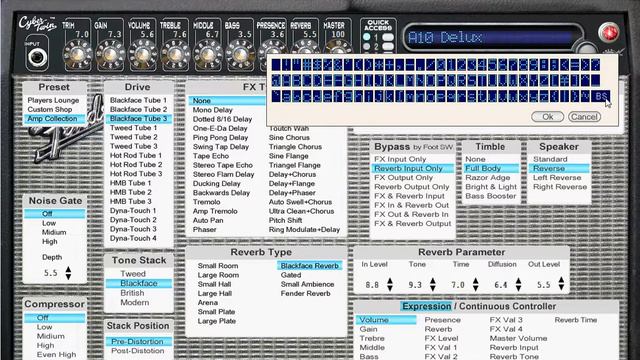Choose Tape Echo effect
Screen dimensions: 640x360
[211, 156]
